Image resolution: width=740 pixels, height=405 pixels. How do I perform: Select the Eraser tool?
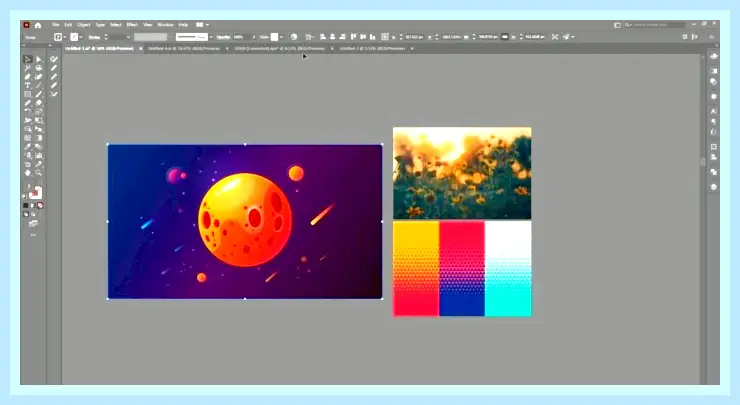point(39,103)
